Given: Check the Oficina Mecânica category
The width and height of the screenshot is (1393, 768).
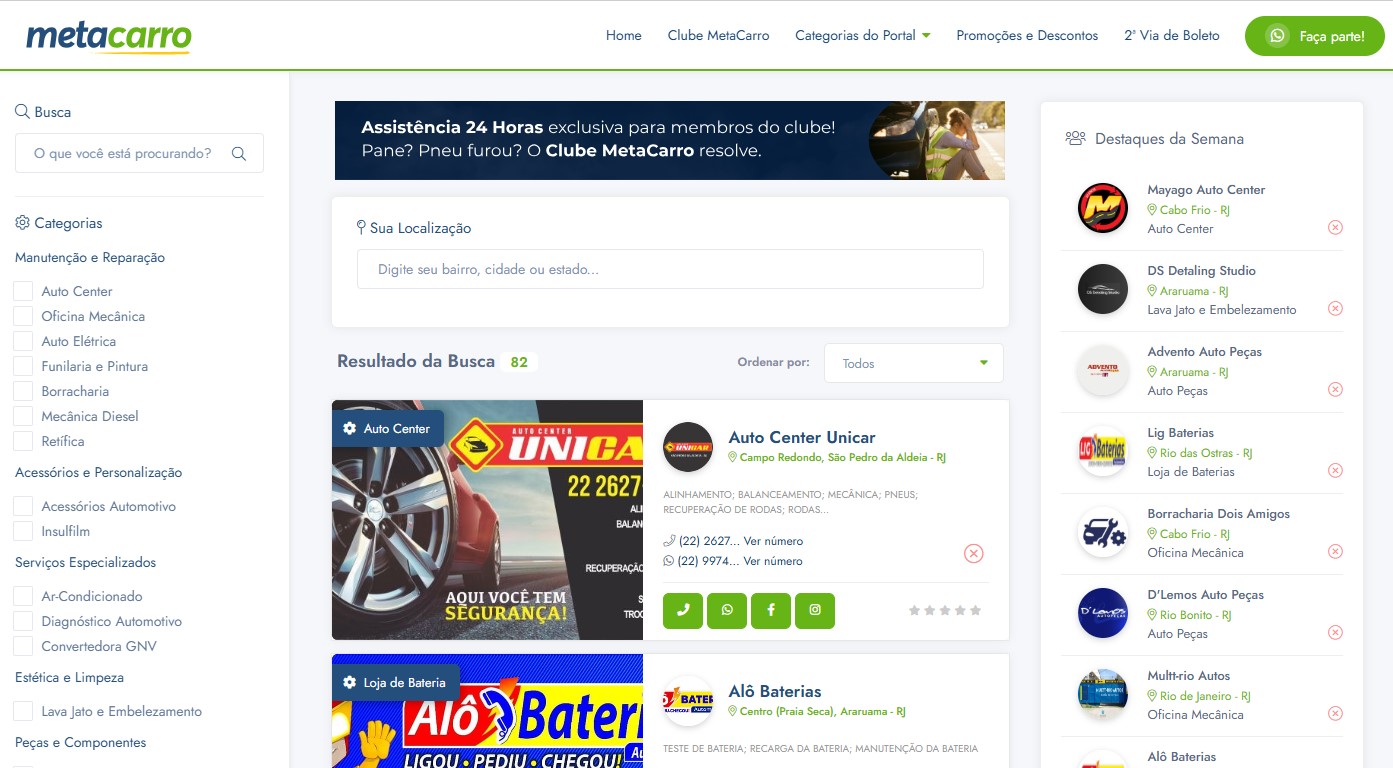Looking at the screenshot, I should coord(23,316).
